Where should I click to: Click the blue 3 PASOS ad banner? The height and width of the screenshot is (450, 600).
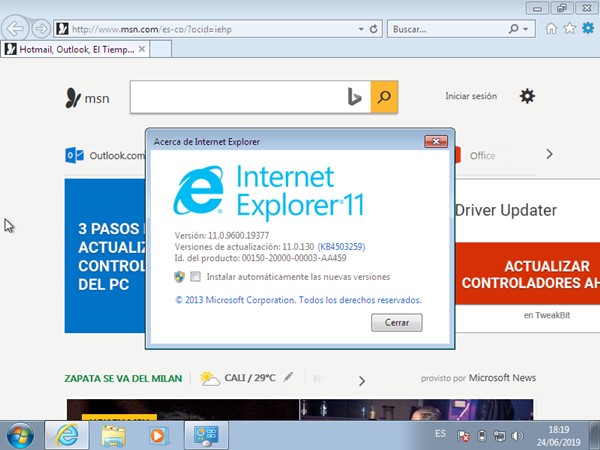[105, 256]
